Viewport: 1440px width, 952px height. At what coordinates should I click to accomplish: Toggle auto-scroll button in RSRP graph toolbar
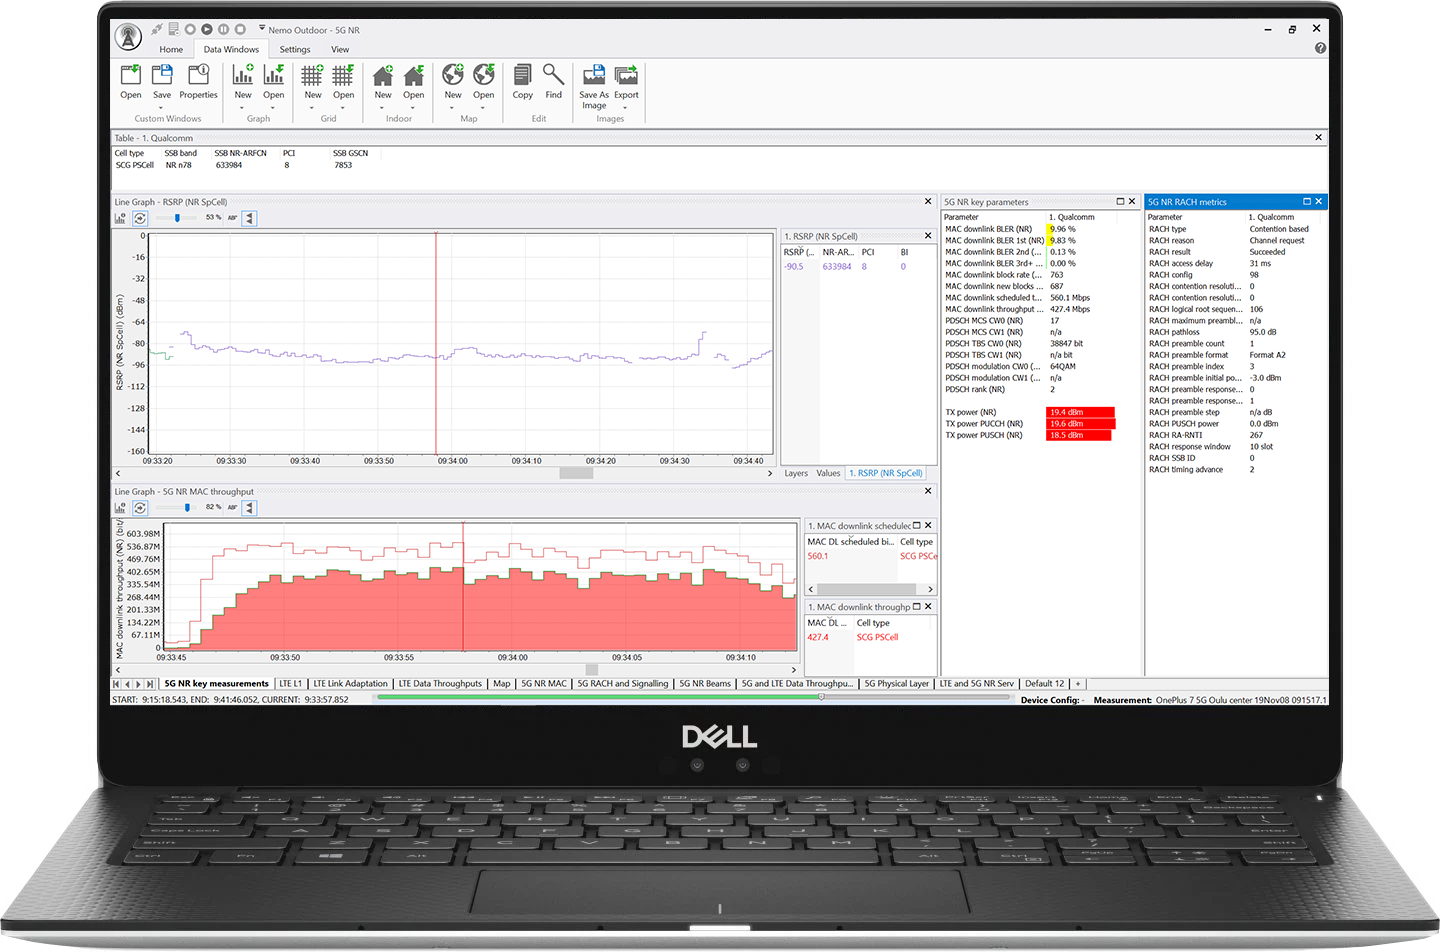(140, 218)
